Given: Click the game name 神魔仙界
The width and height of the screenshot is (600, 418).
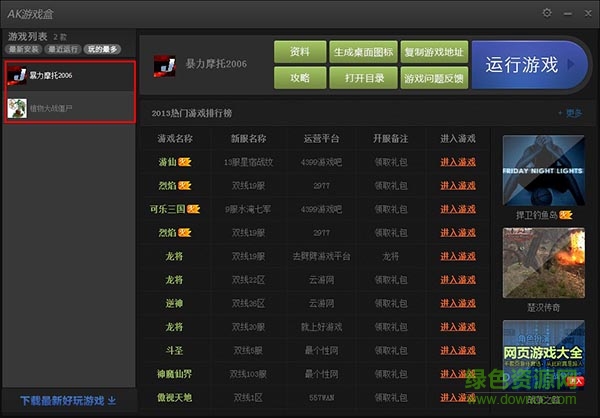Looking at the screenshot, I should click(174, 374).
